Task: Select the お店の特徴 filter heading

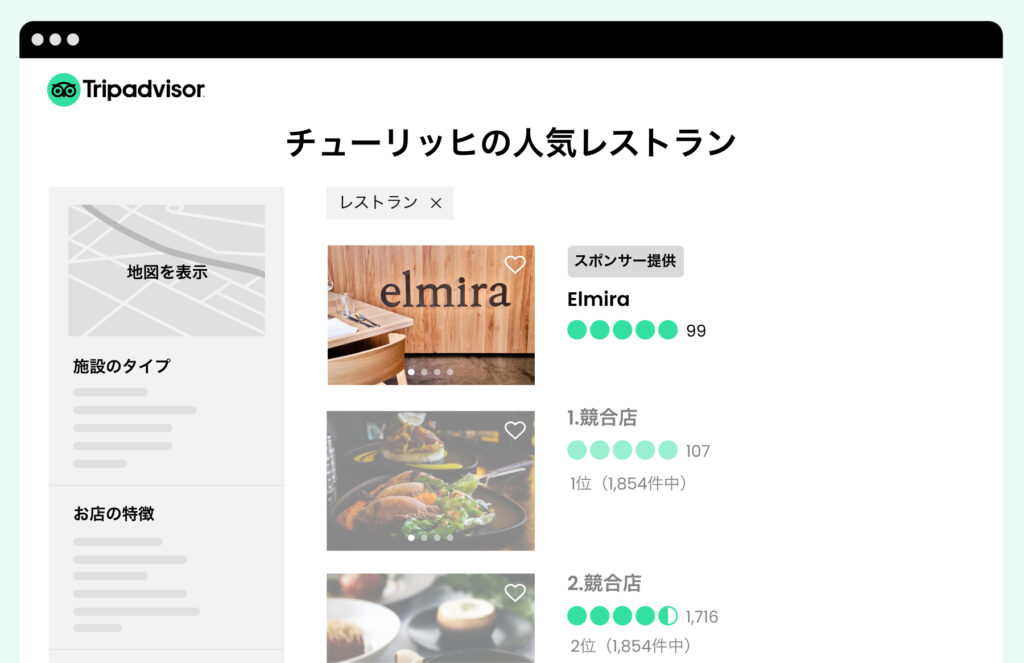Action: [114, 513]
